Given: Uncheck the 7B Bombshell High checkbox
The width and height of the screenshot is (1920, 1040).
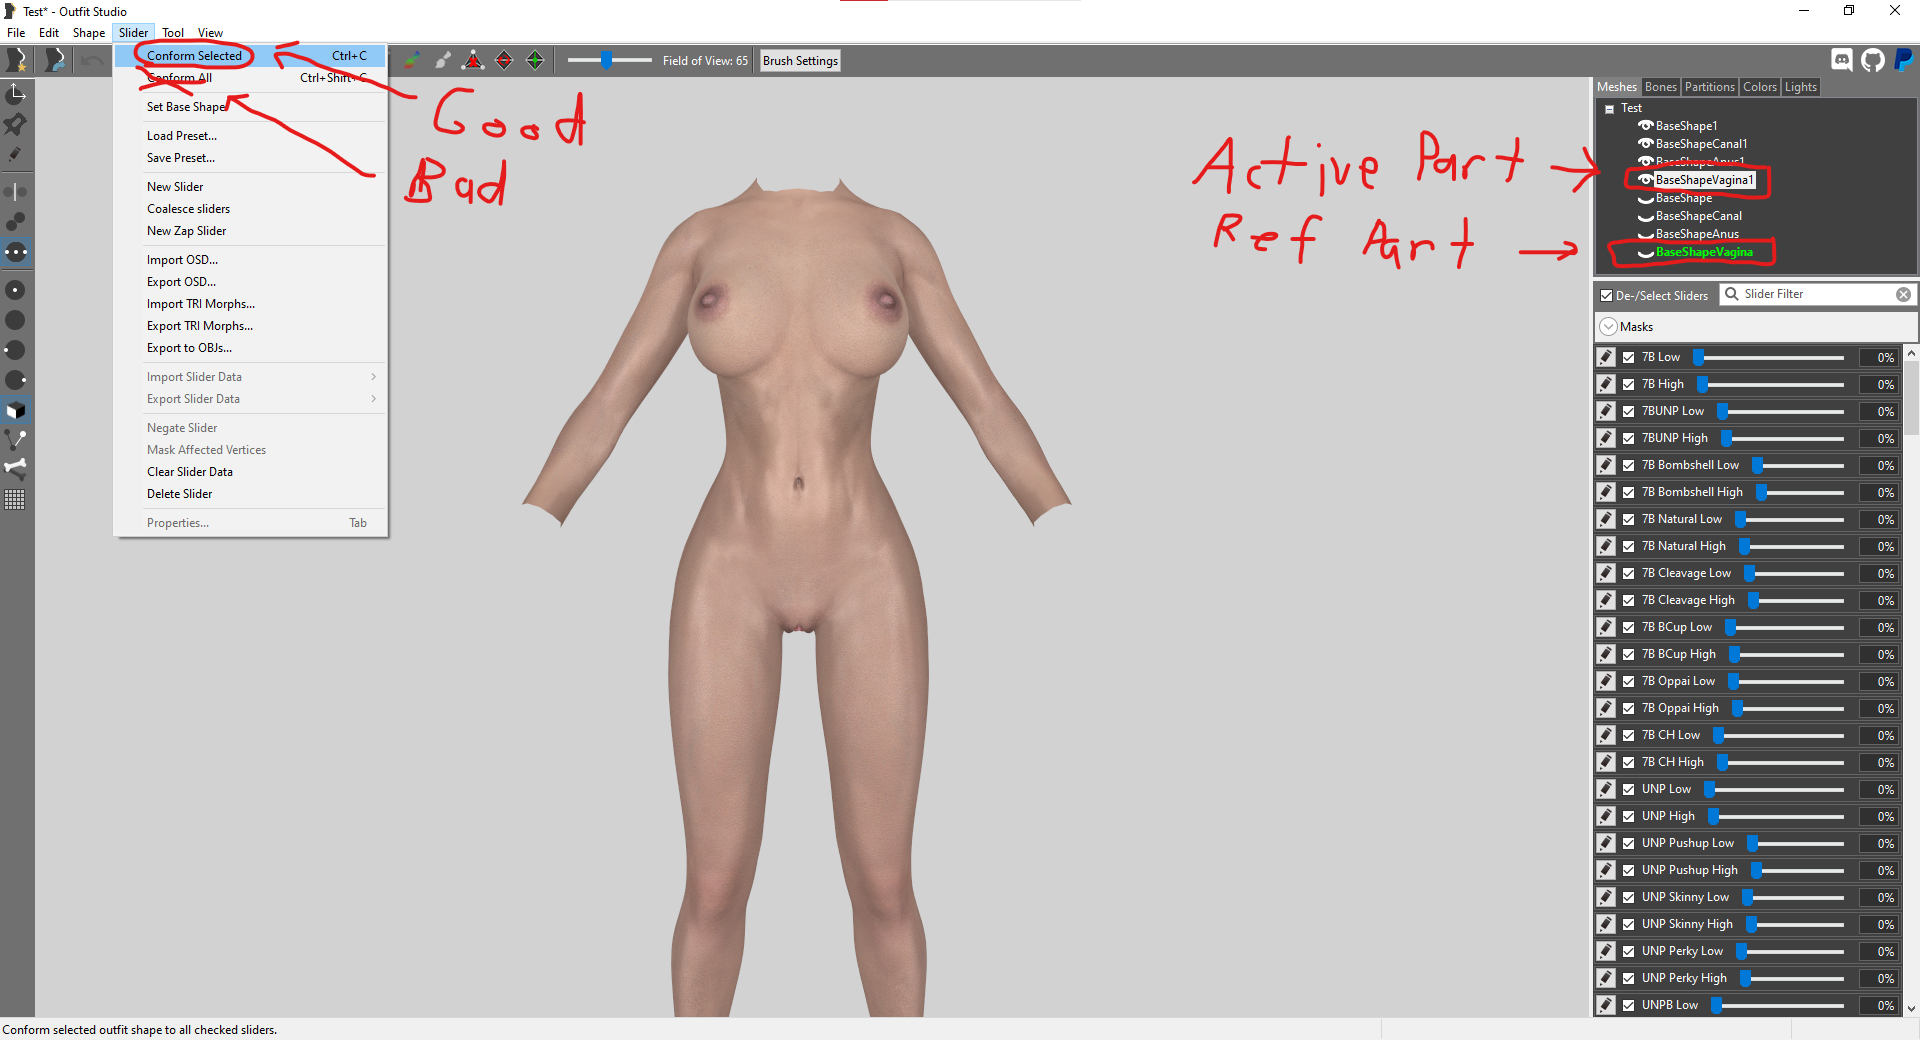Looking at the screenshot, I should pos(1629,492).
